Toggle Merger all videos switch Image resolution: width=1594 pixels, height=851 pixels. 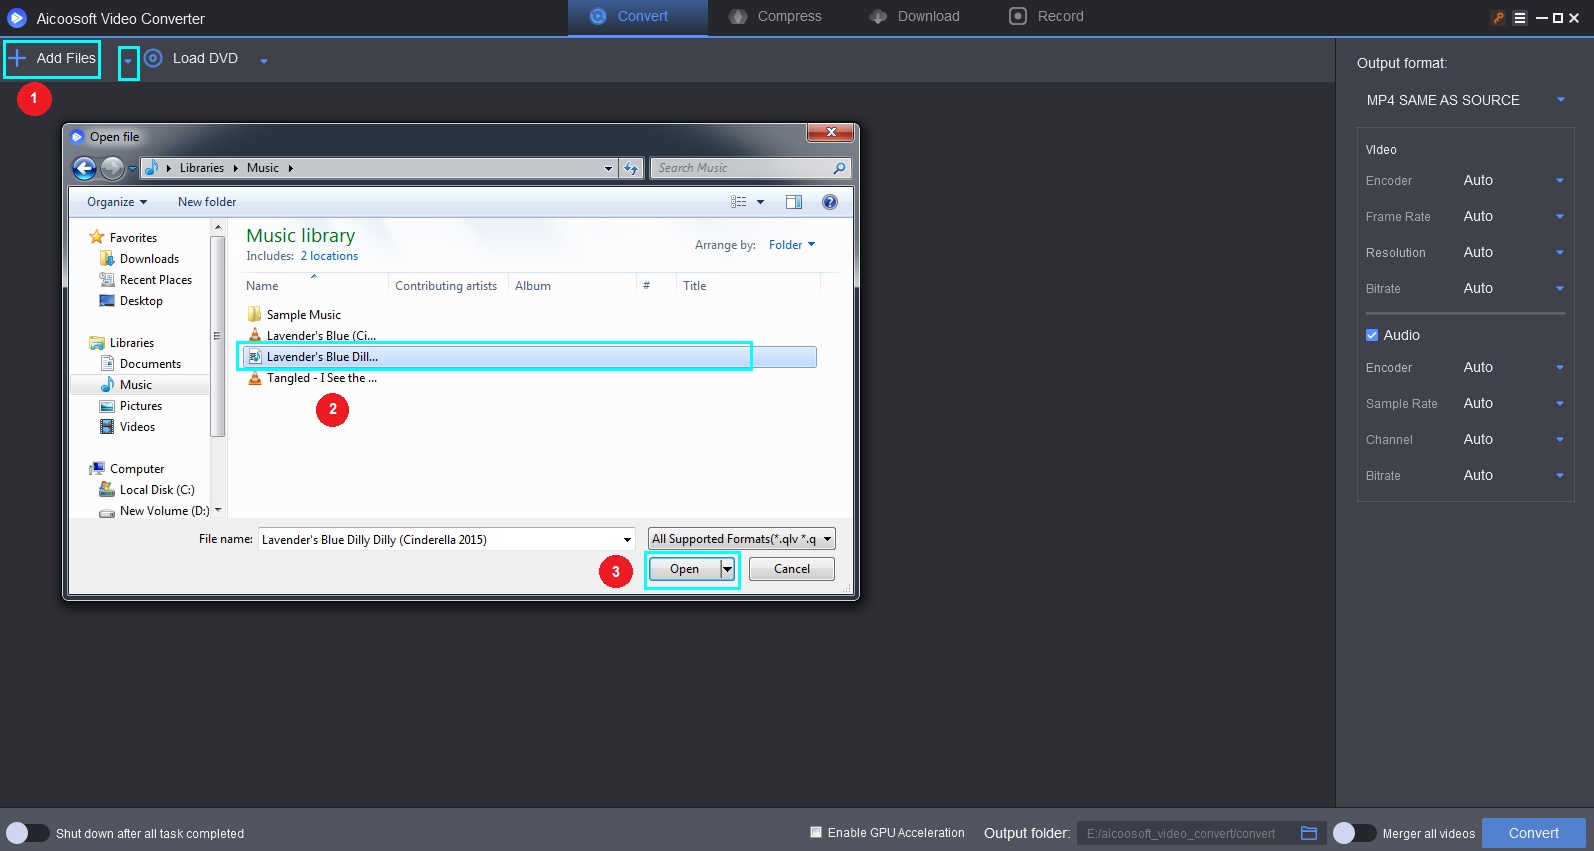pyautogui.click(x=1354, y=833)
